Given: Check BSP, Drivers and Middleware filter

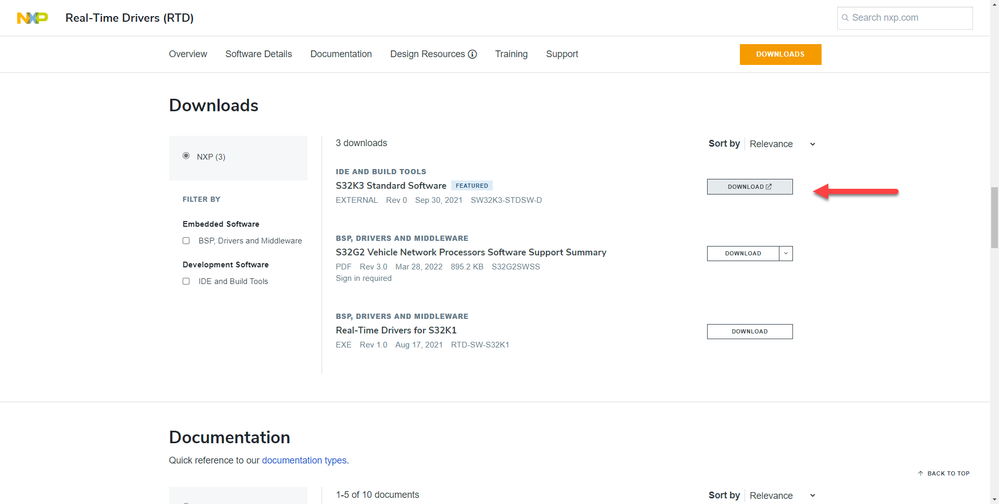Looking at the screenshot, I should [186, 241].
